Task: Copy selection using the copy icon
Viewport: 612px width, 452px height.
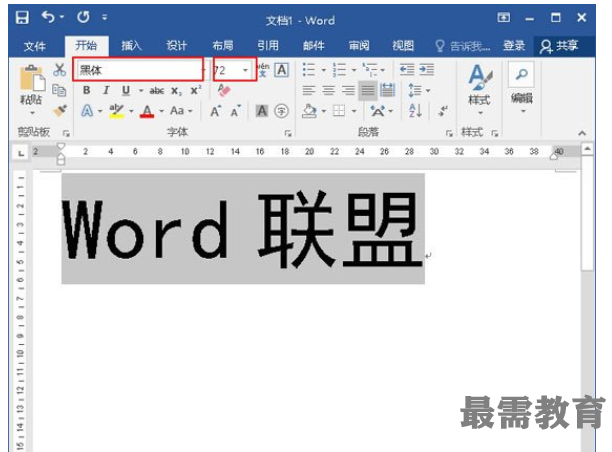Action: pyautogui.click(x=59, y=91)
